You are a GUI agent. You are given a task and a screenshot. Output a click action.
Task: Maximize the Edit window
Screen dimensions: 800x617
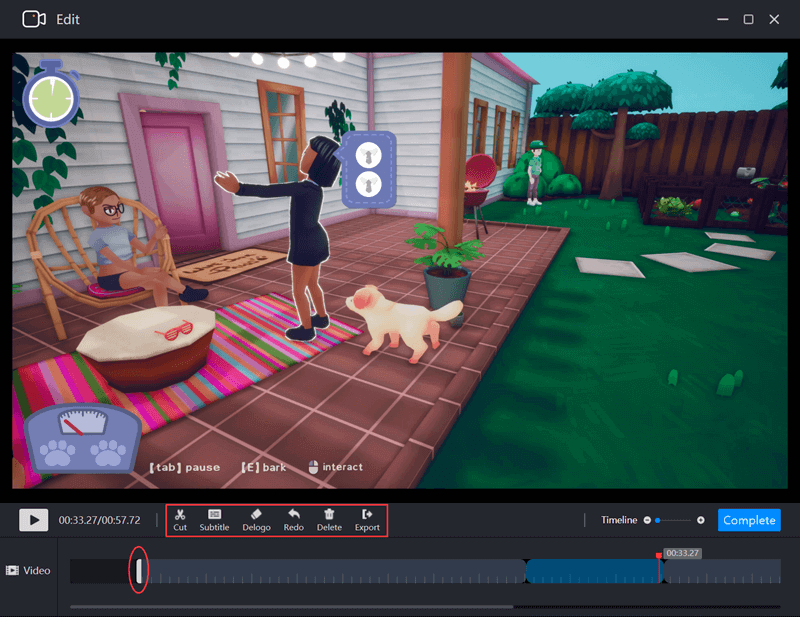[x=748, y=19]
